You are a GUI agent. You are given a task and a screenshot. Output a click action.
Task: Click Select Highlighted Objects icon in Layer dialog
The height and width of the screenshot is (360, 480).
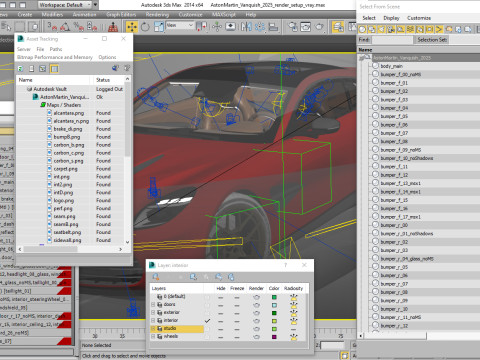pos(193,277)
